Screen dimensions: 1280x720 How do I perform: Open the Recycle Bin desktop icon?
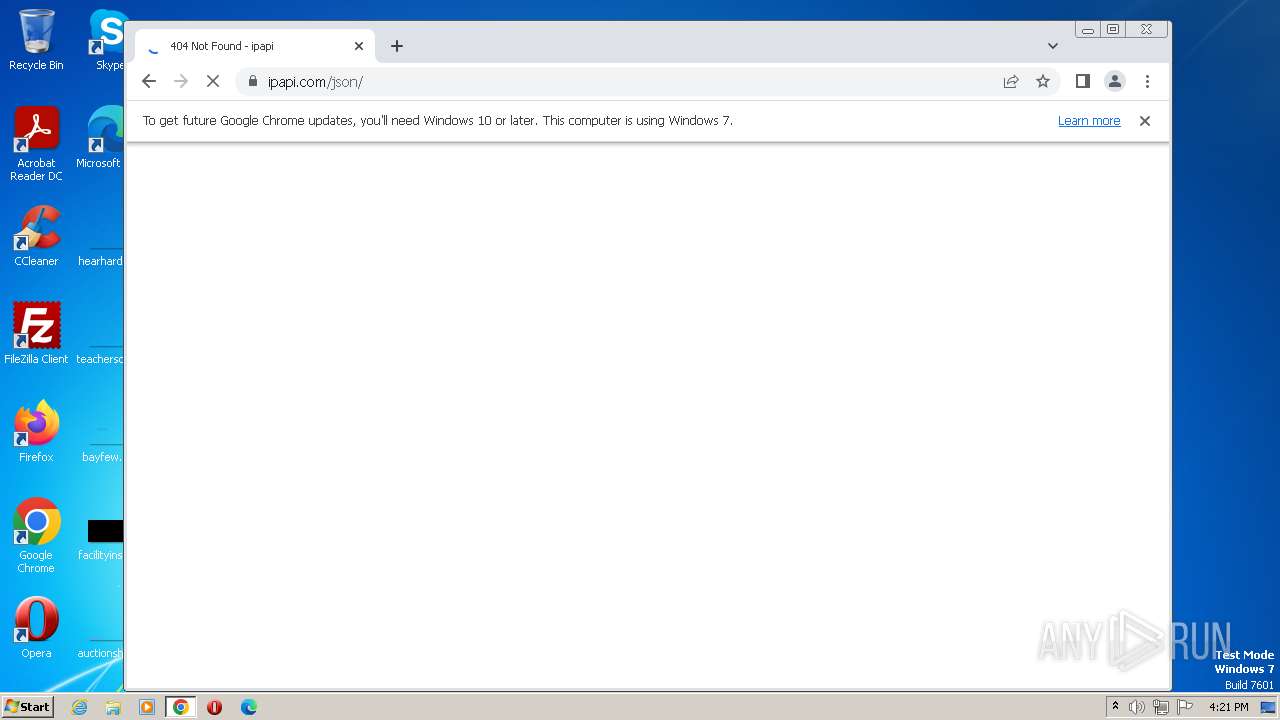tap(36, 40)
